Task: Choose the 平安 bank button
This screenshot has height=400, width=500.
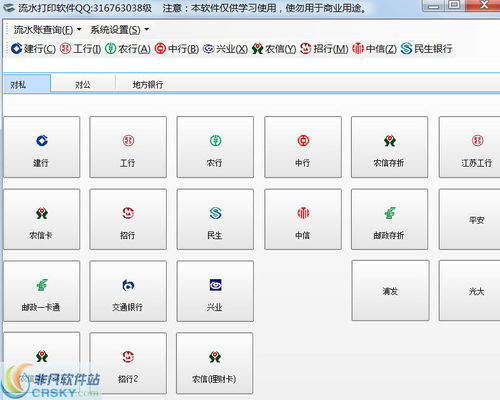Action: coord(470,219)
